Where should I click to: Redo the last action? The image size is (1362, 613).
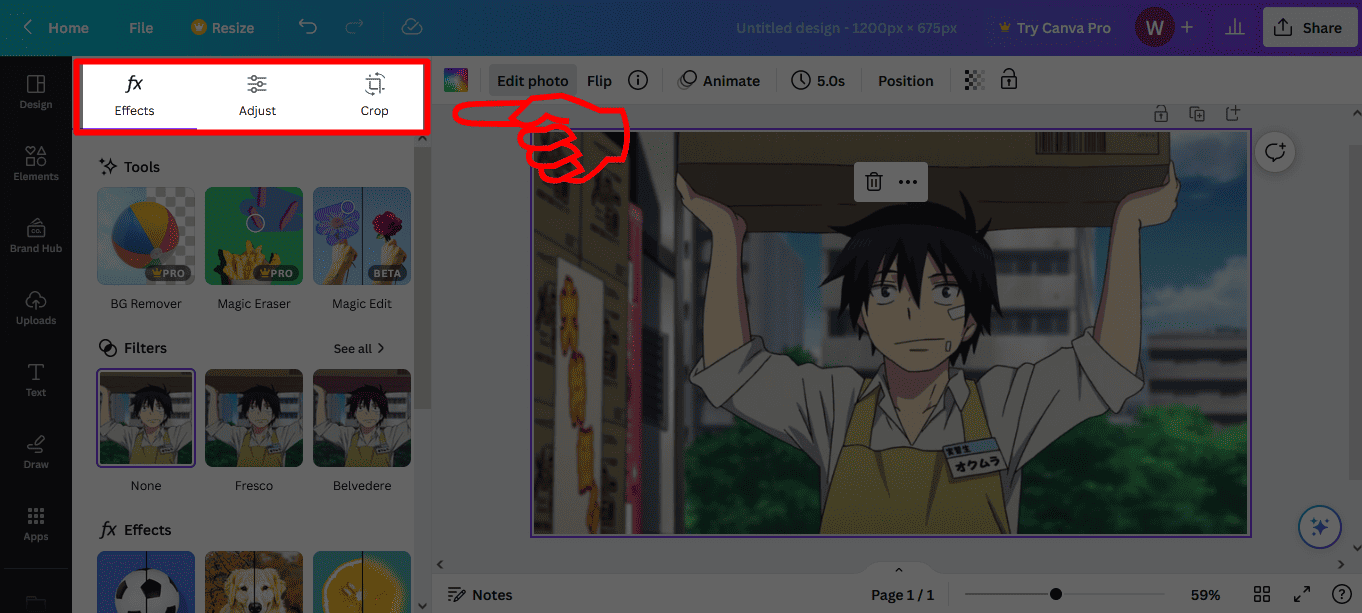pyautogui.click(x=354, y=28)
